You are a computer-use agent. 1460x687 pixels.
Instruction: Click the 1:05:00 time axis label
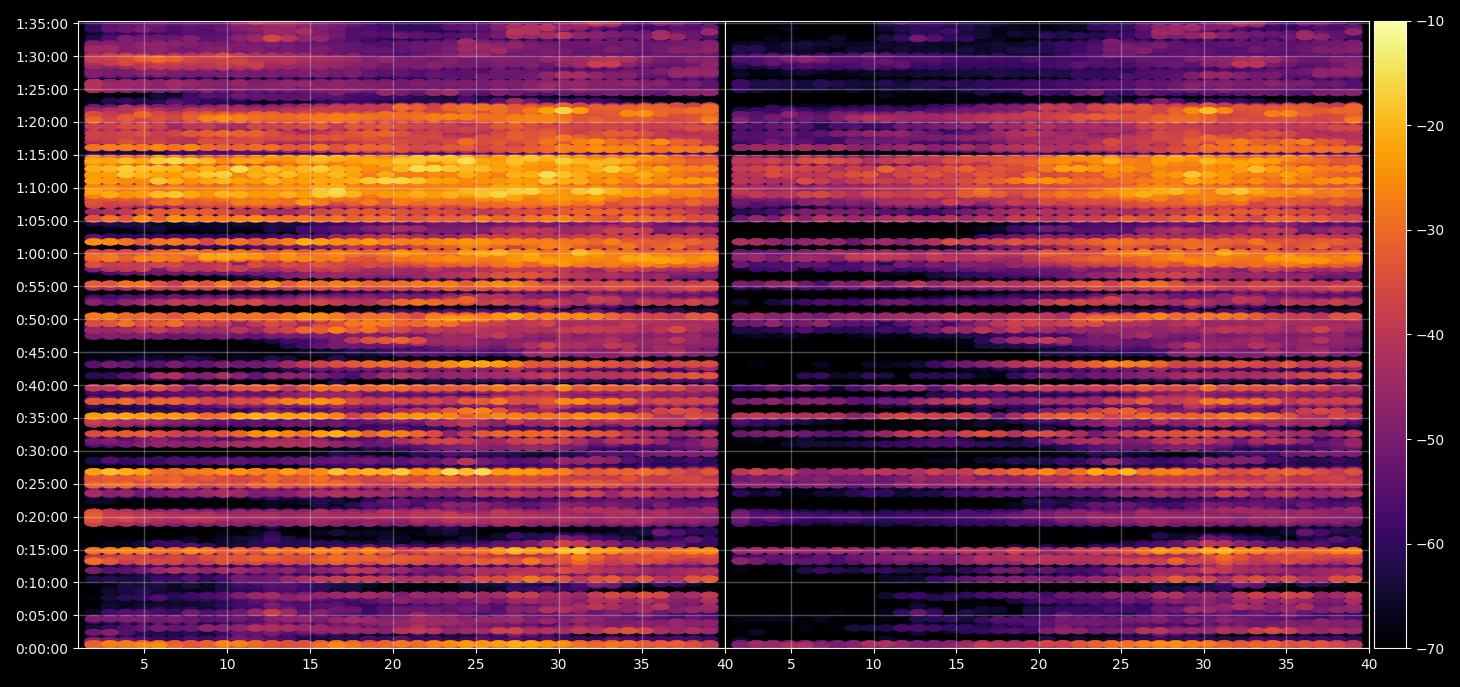(x=42, y=221)
